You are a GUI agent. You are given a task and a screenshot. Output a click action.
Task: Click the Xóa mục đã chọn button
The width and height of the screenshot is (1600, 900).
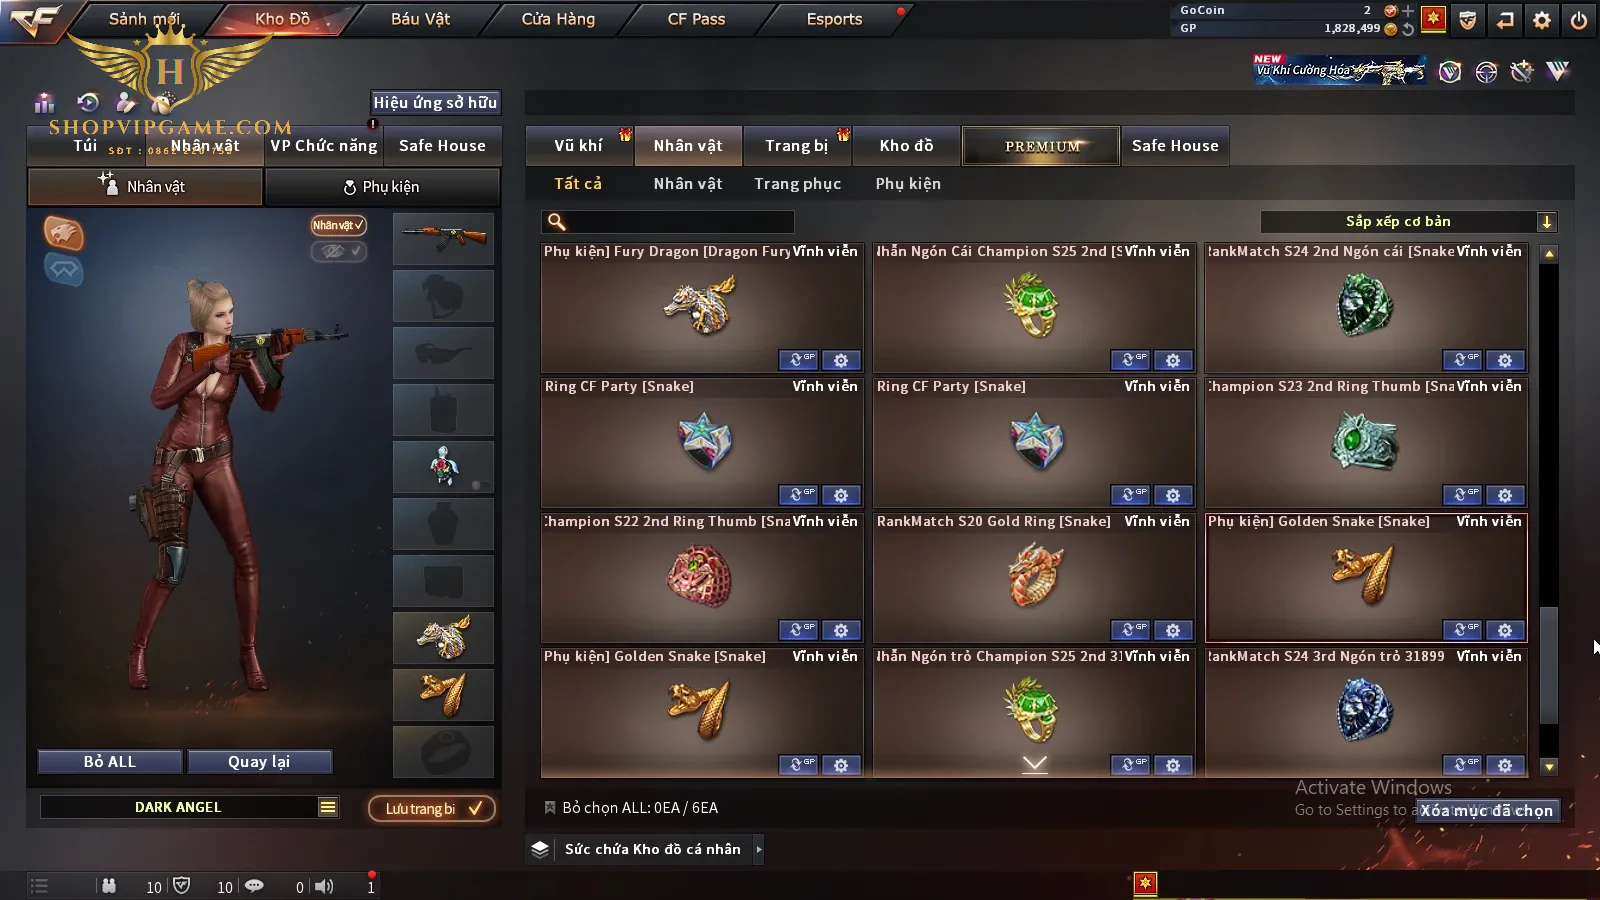tap(1487, 811)
